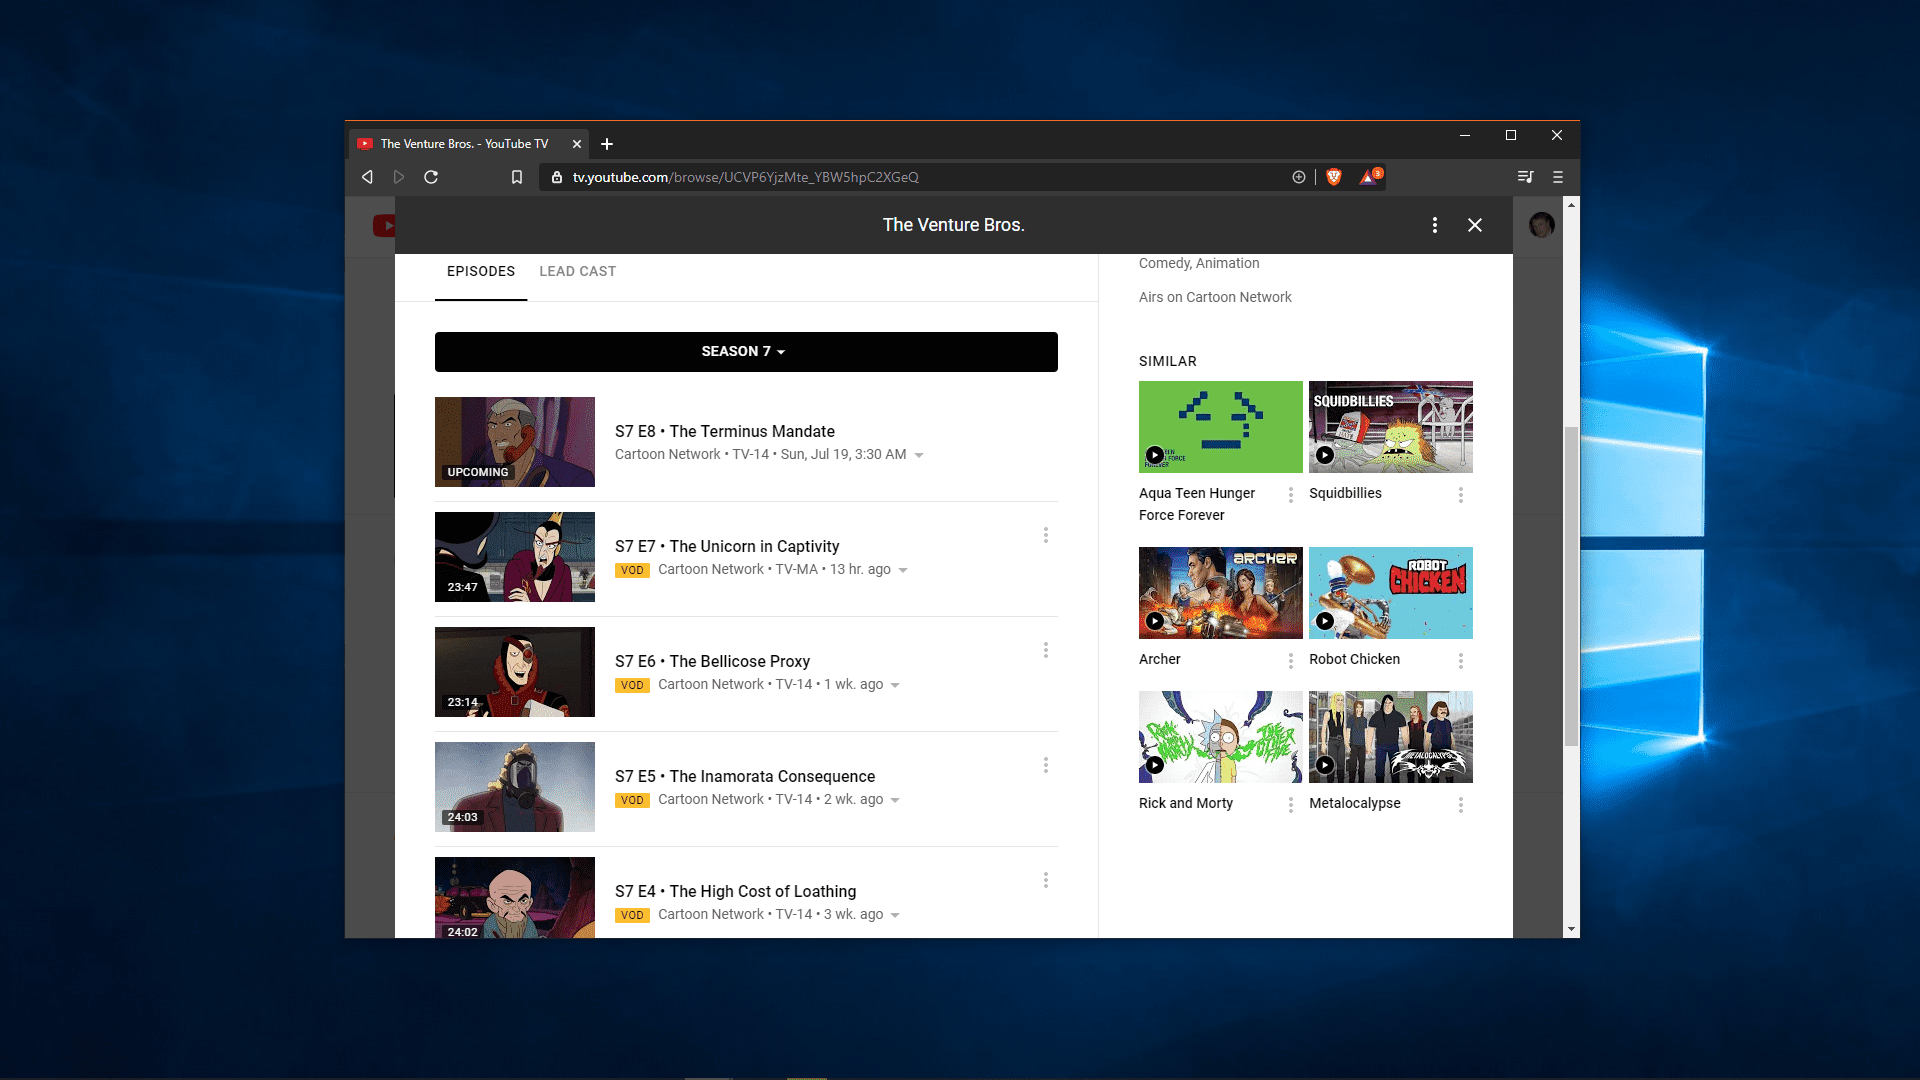The width and height of the screenshot is (1920, 1080).
Task: Click the page vertical scrollbar thumb
Action: (1571, 585)
